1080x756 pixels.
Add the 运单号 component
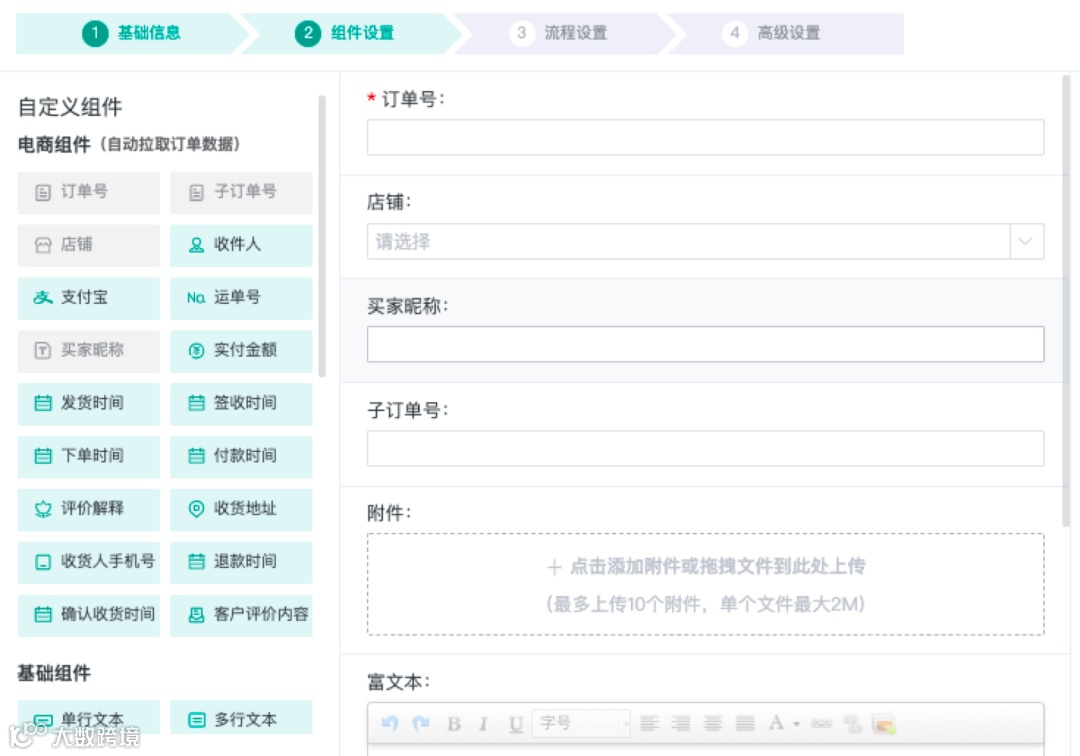241,298
